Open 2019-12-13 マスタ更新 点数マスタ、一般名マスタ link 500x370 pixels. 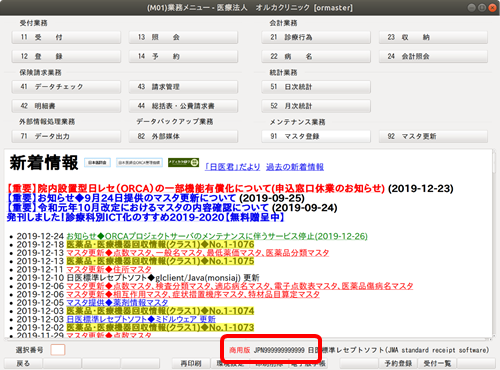coord(198,253)
